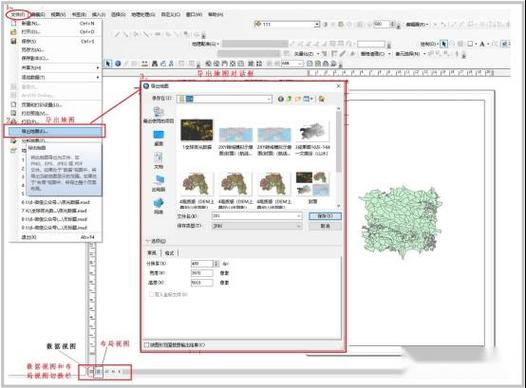This screenshot has width=526, height=388.
Task: Open the file name combo box dropdown arrow
Action: (x=299, y=216)
